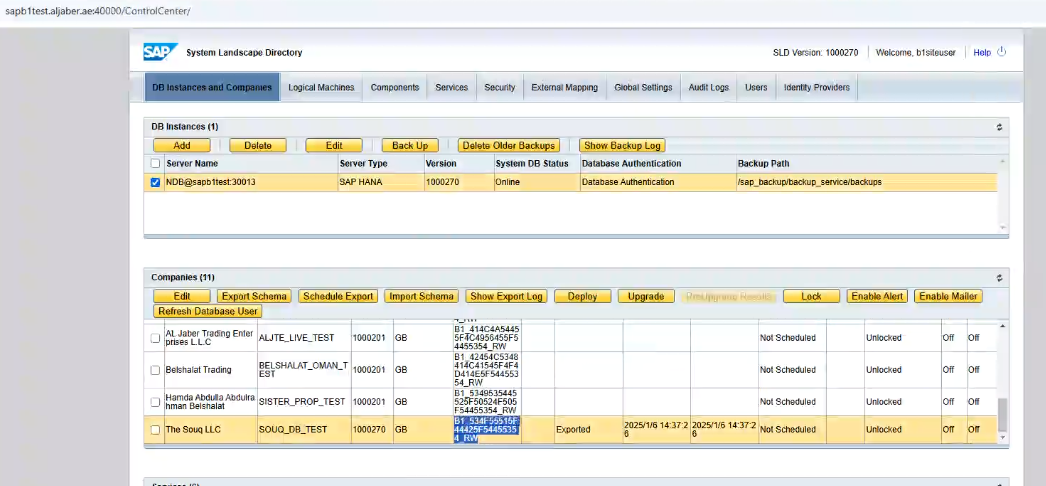The height and width of the screenshot is (486, 1046).
Task: Collapse the DB Instances panel
Action: point(999,127)
